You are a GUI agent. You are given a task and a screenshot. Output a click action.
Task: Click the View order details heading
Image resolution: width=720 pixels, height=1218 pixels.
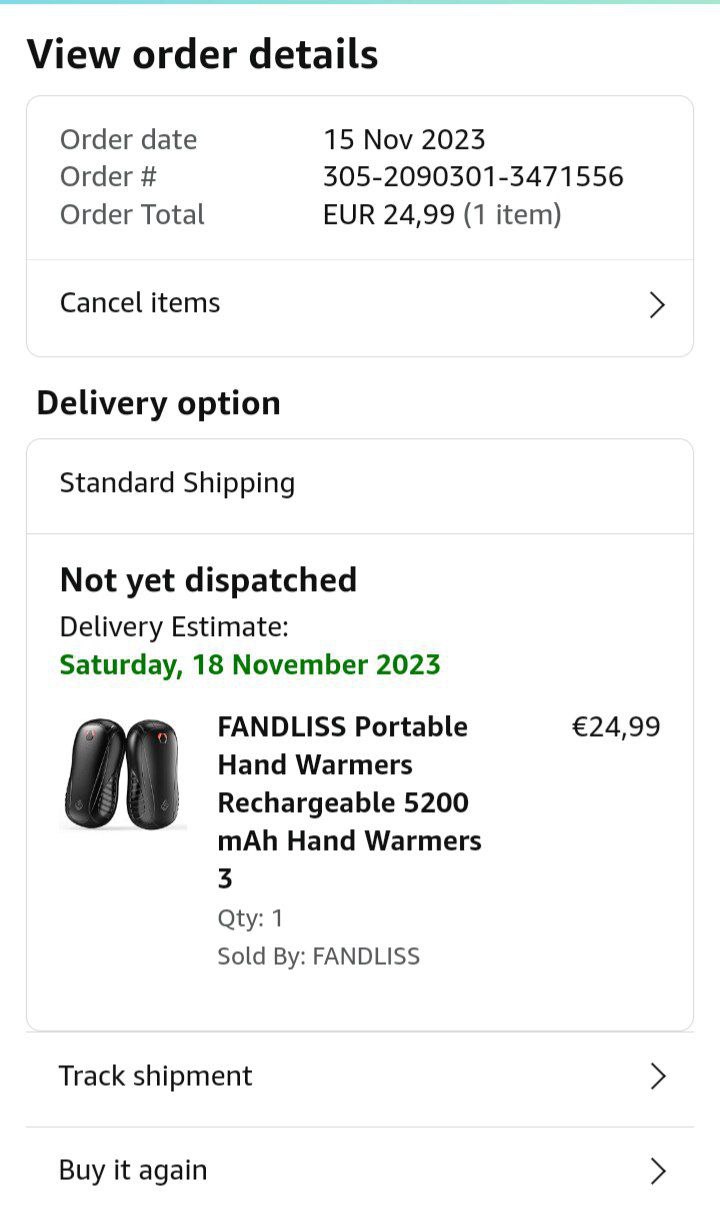point(202,54)
